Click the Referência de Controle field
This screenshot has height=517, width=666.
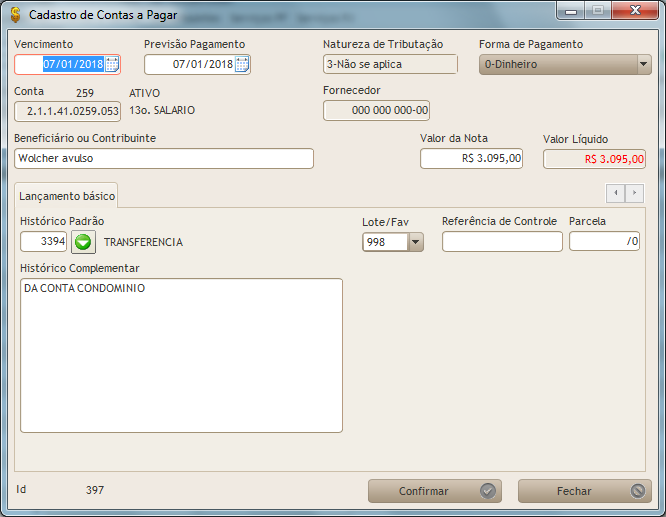pos(502,242)
